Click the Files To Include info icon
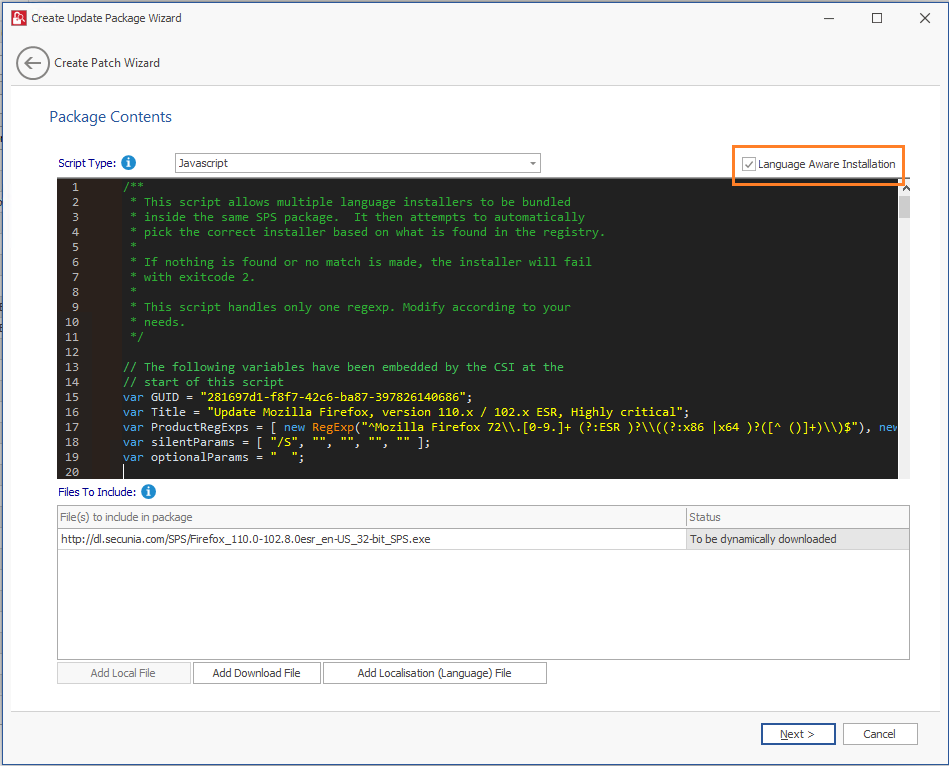This screenshot has height=766, width=949. [x=148, y=492]
